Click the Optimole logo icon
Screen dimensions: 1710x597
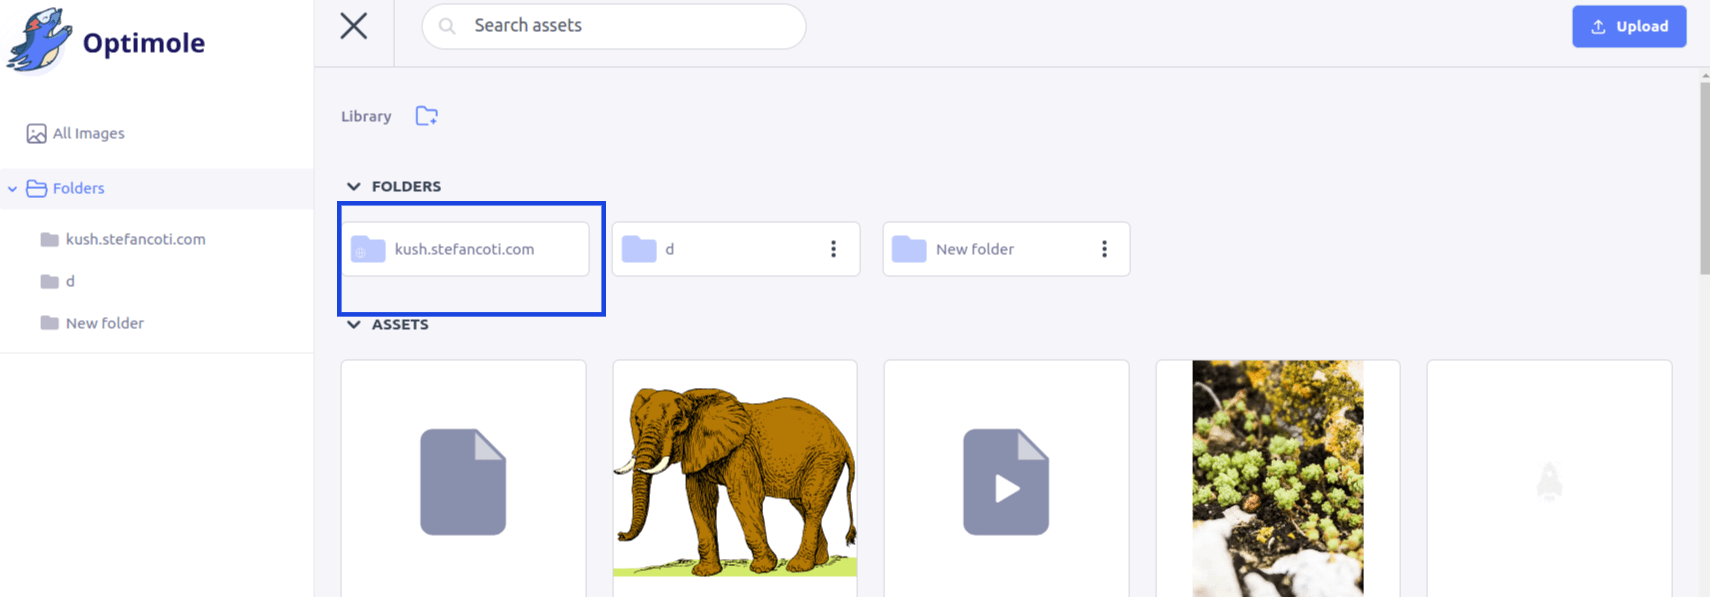40,41
